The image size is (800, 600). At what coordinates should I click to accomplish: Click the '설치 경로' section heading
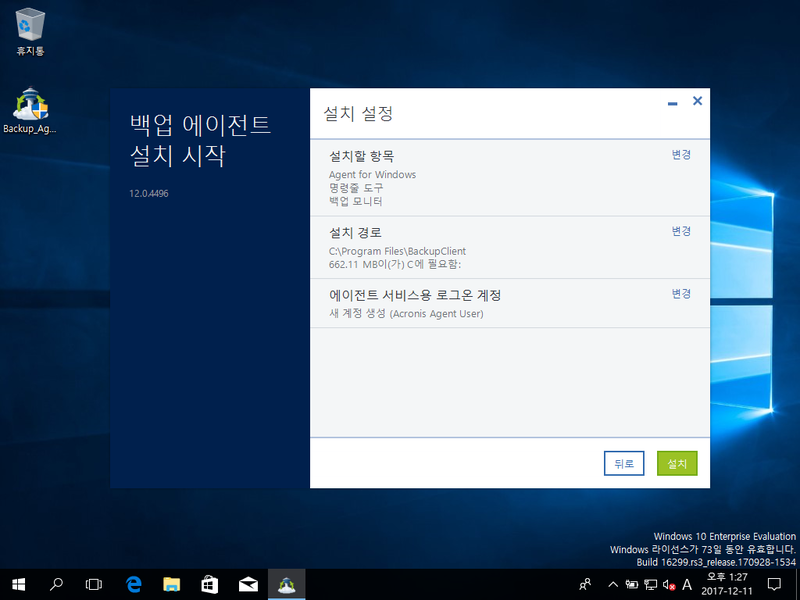click(x=356, y=233)
